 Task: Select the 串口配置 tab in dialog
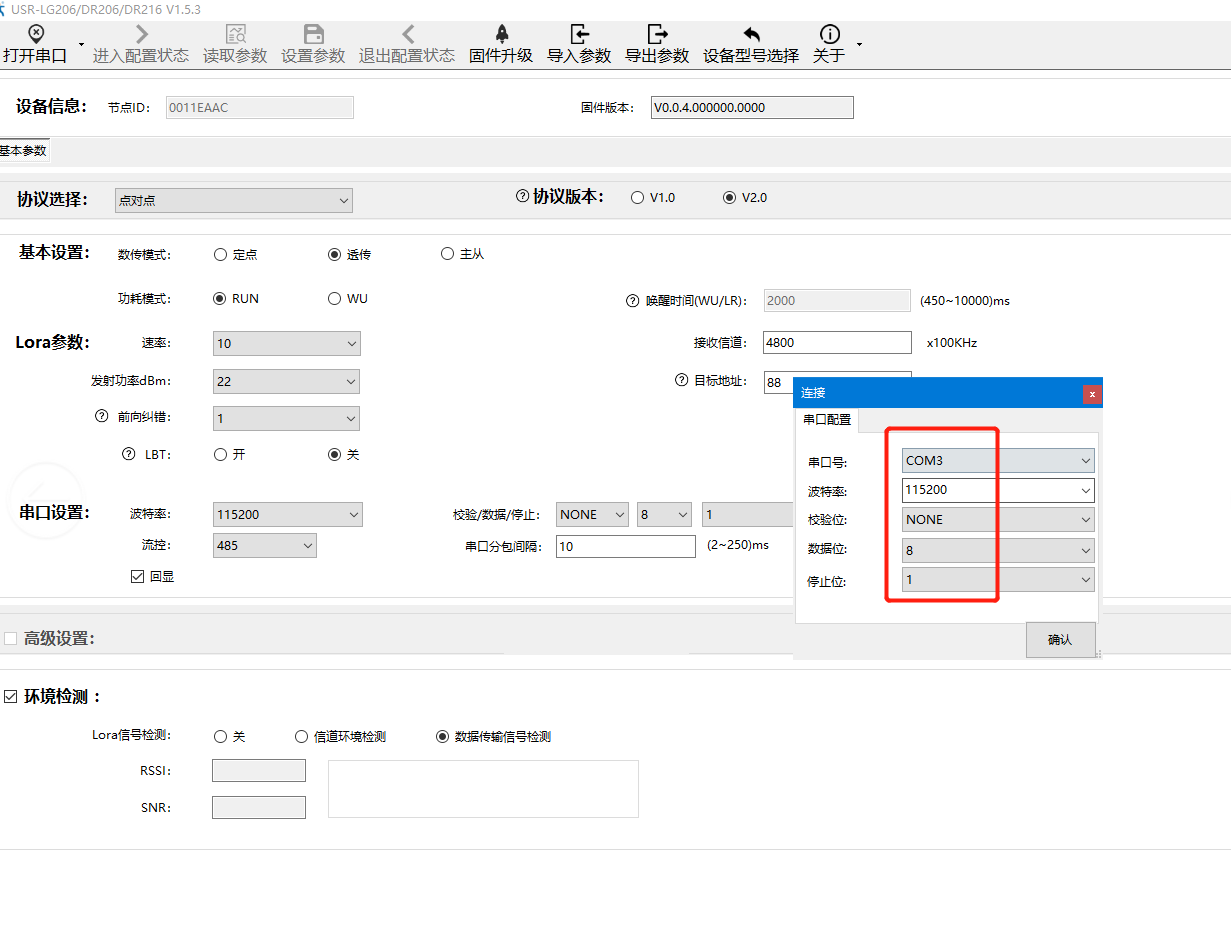827,420
